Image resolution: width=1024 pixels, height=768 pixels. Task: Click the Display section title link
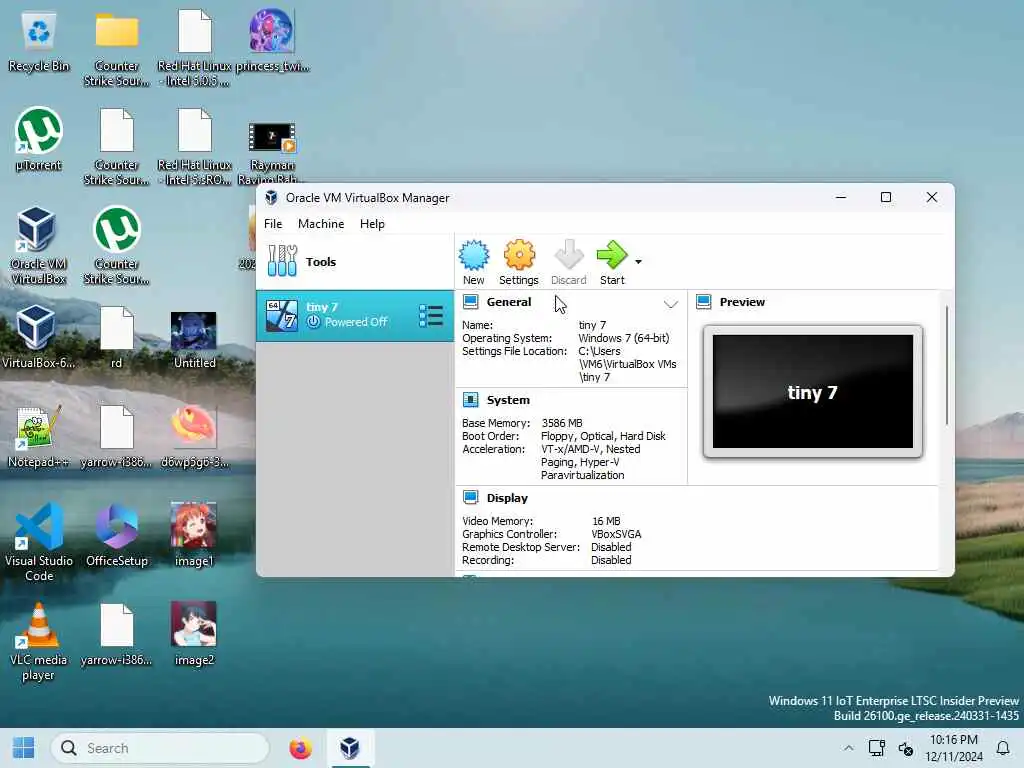[x=507, y=498]
